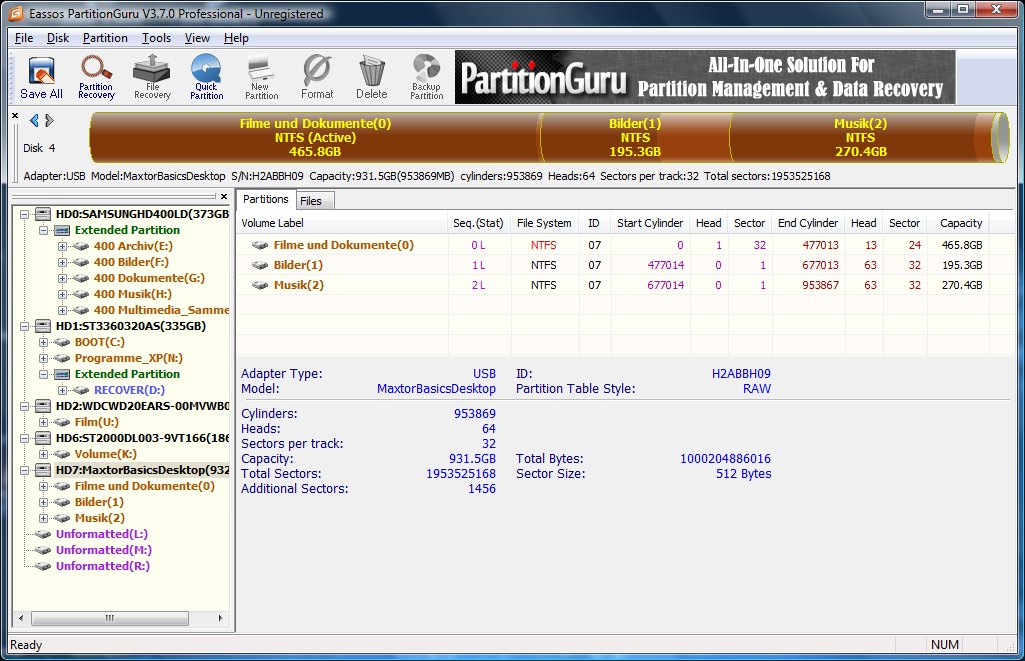Expand the 400 Archiv(E:) tree node
1025x661 pixels.
coord(62,246)
